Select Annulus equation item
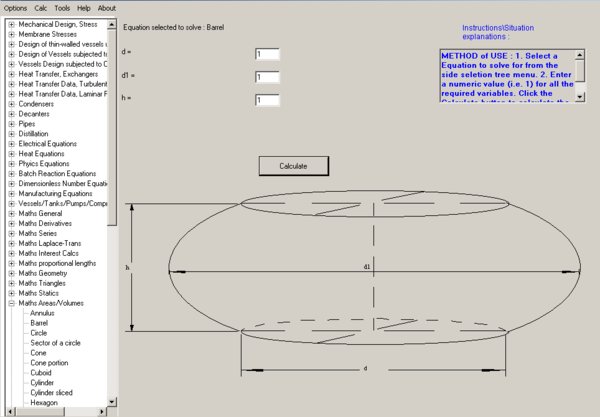 pos(42,313)
